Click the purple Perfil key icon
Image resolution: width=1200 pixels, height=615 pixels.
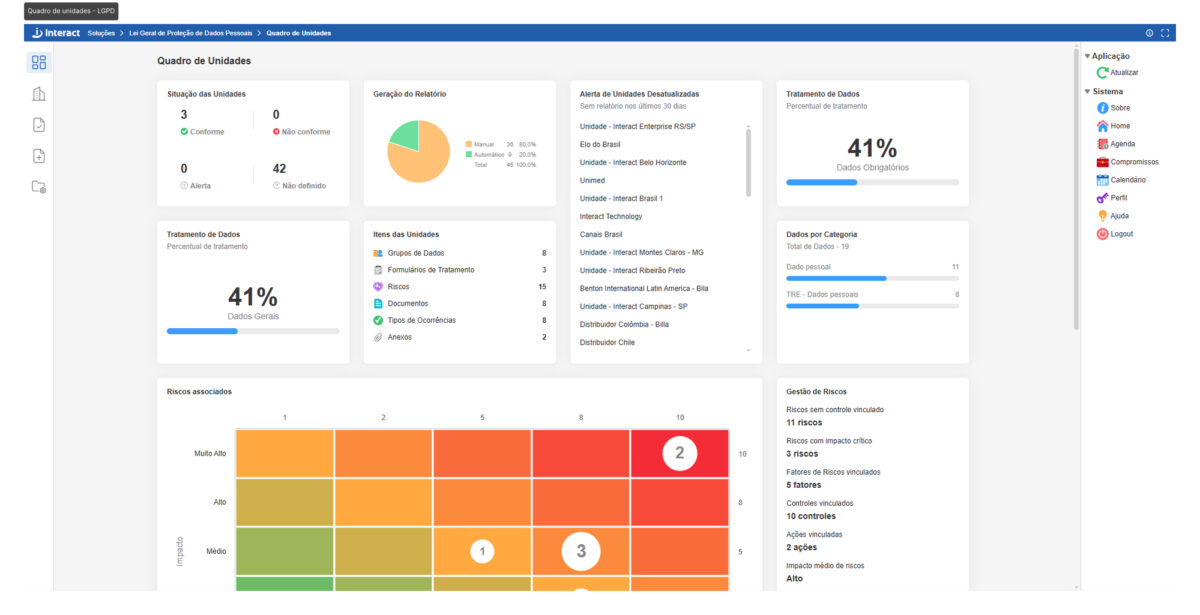[1102, 198]
